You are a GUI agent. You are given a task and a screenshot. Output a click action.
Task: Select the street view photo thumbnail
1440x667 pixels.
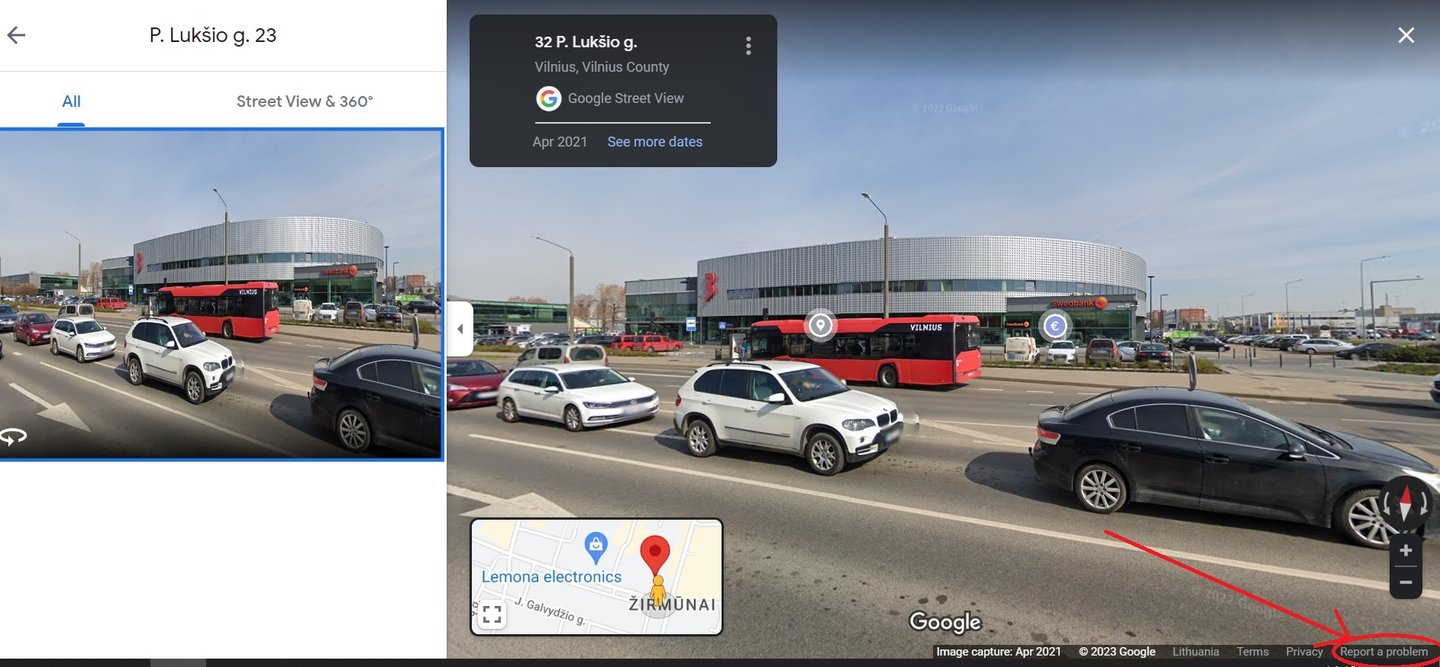click(x=220, y=294)
